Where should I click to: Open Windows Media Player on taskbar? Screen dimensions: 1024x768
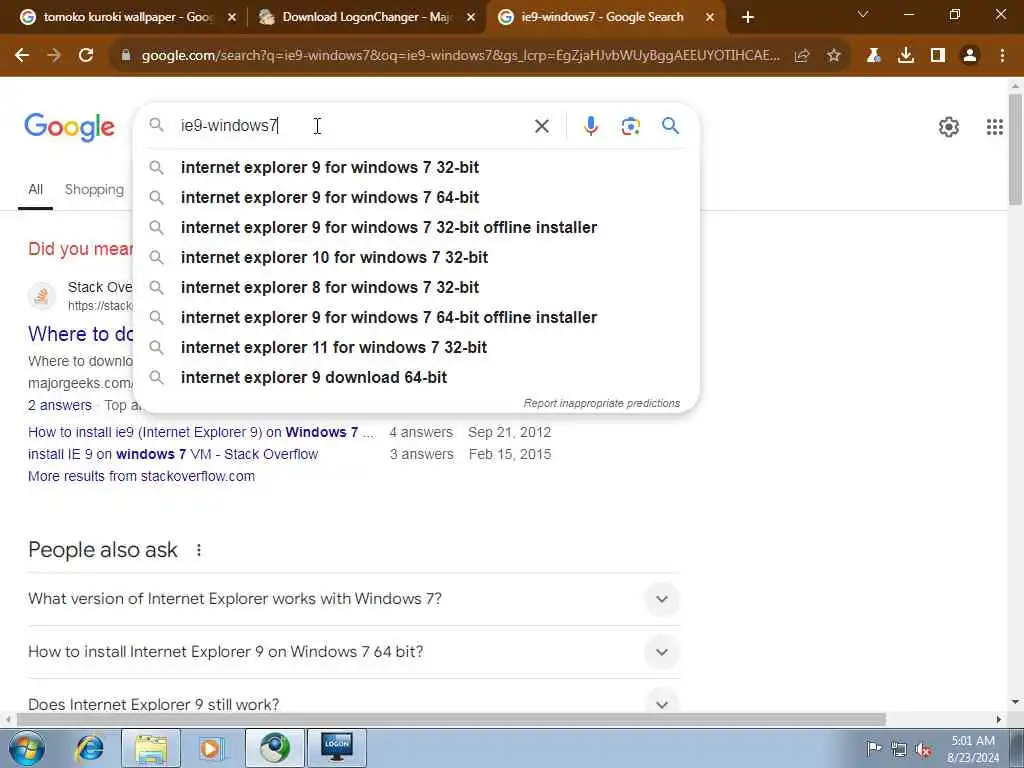(211, 748)
